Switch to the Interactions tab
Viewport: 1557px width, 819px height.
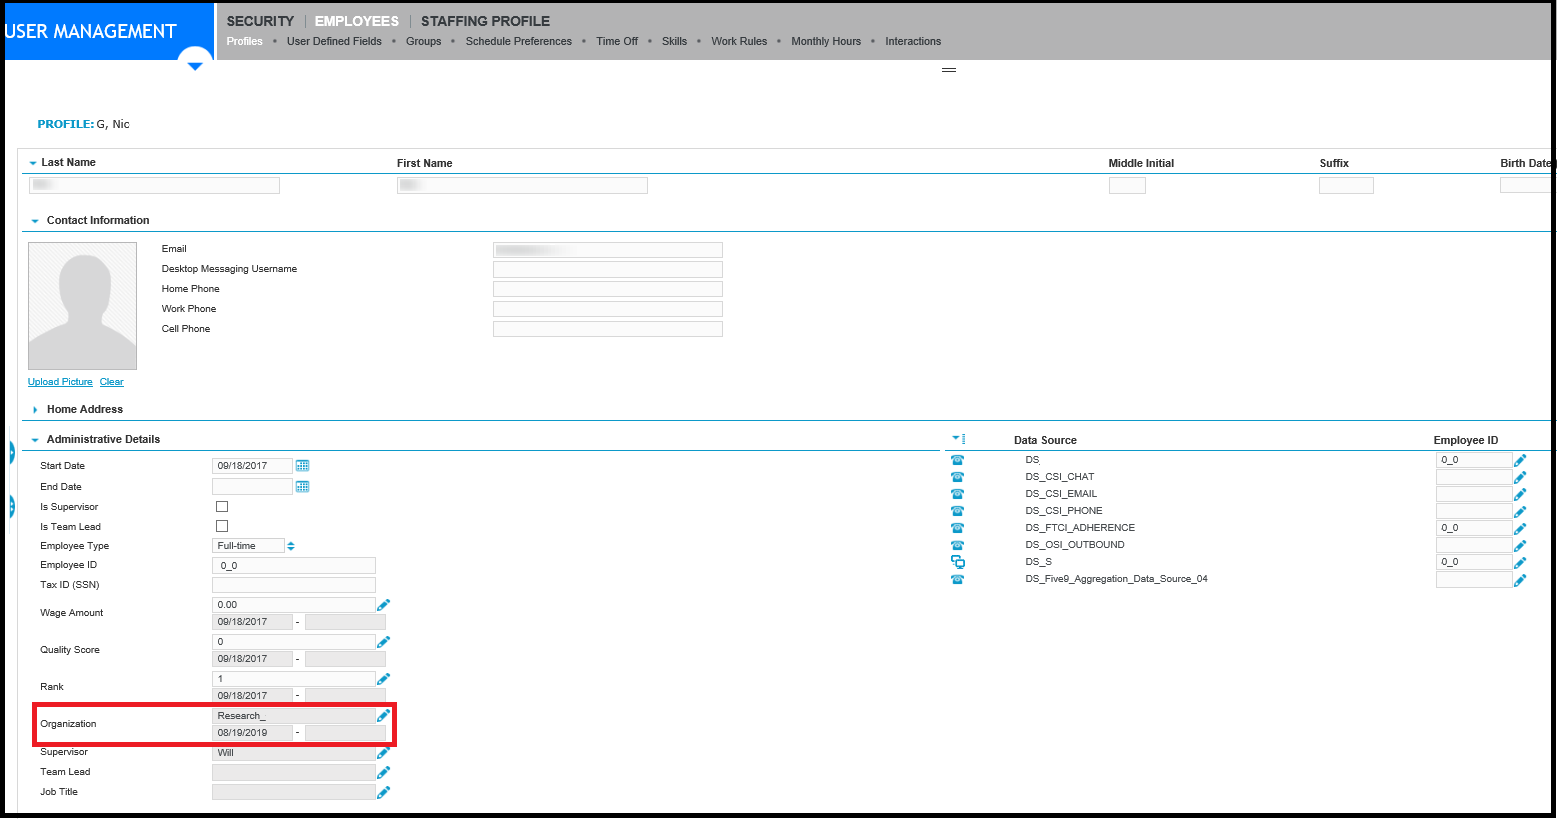pyautogui.click(x=913, y=41)
